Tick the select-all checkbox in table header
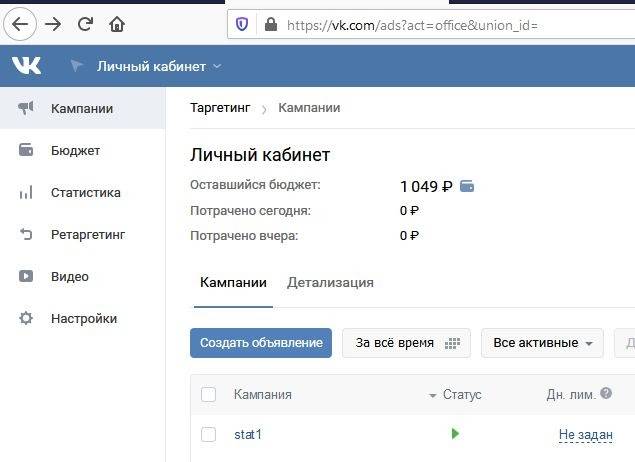The width and height of the screenshot is (635, 462). 208,395
